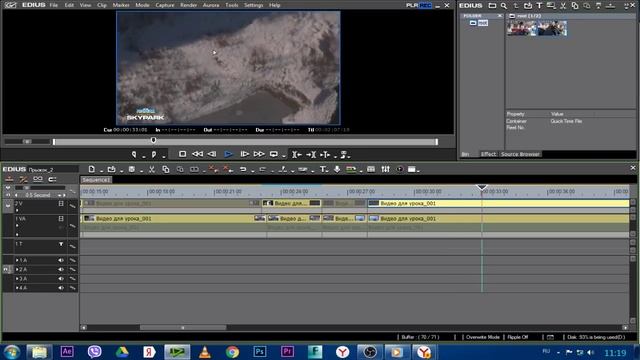Toggle ripple mode icon

point(24,179)
